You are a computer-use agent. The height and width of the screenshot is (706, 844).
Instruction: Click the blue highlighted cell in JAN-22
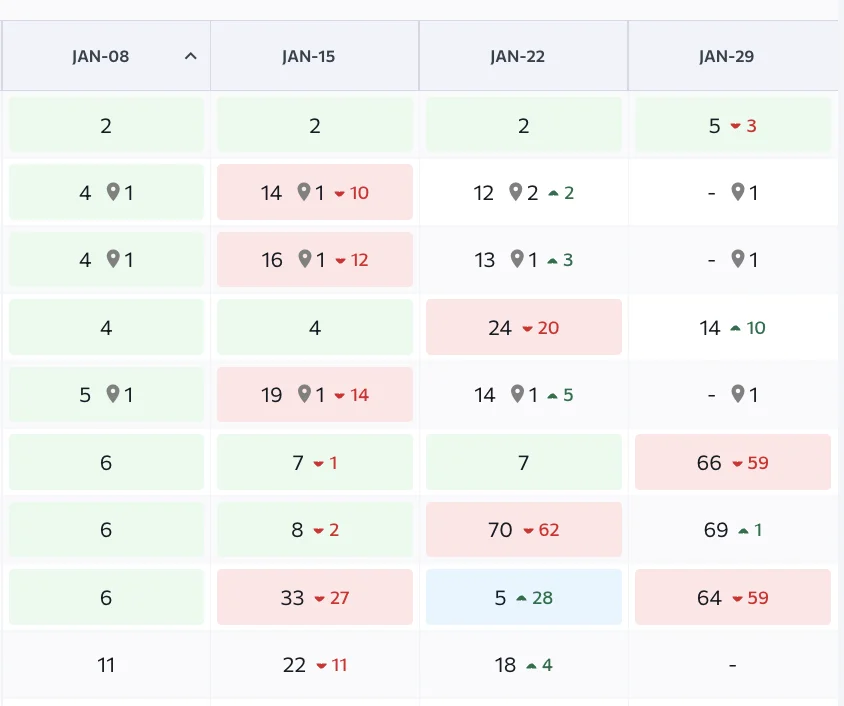tap(523, 598)
